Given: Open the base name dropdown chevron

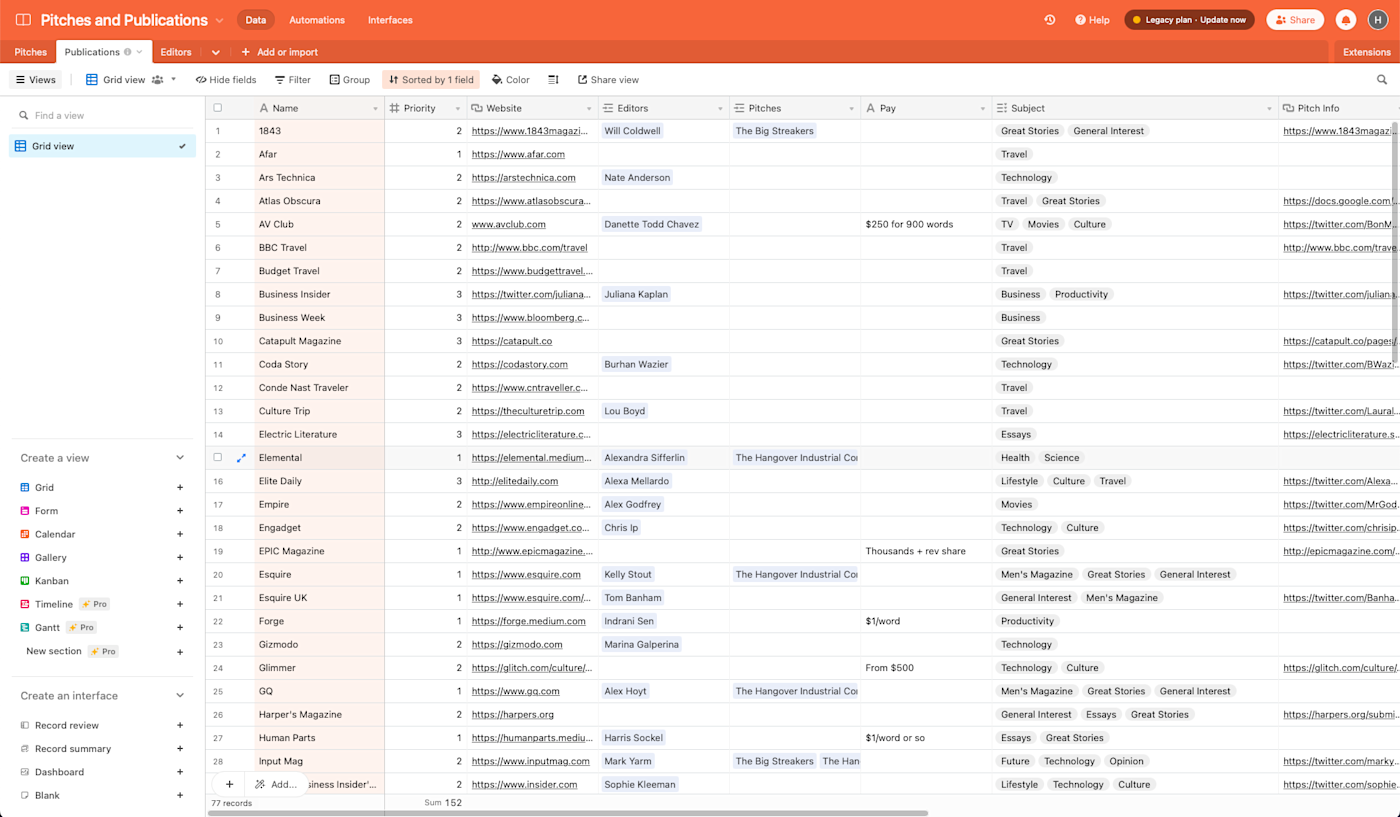Looking at the screenshot, I should [x=220, y=20].
